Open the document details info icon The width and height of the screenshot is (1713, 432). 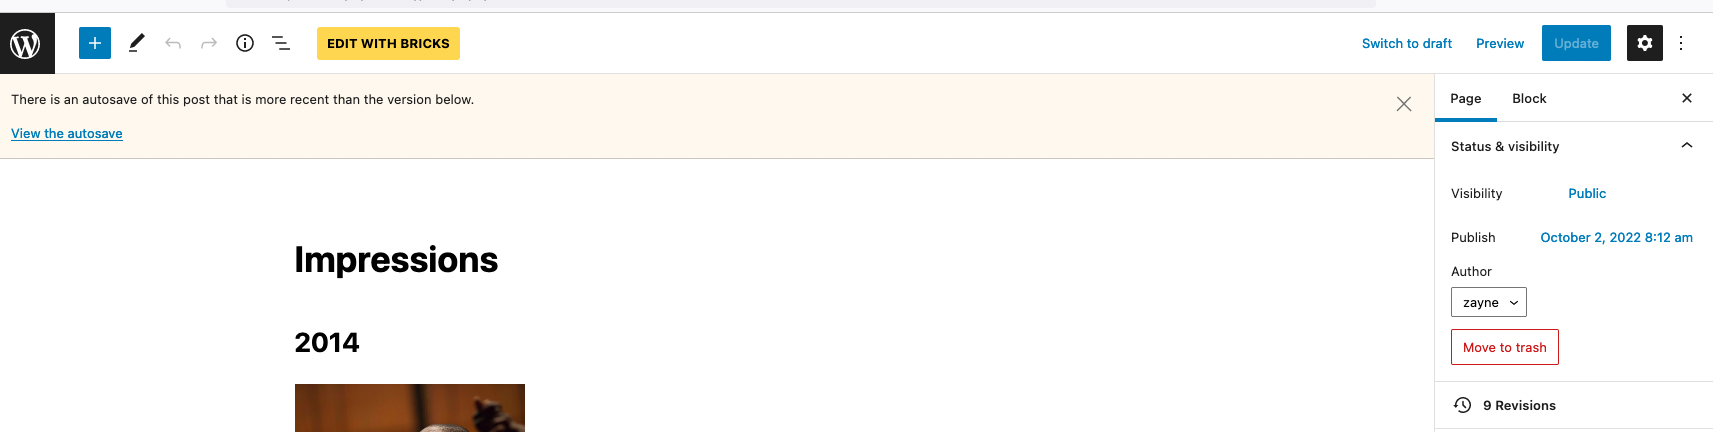(x=245, y=43)
